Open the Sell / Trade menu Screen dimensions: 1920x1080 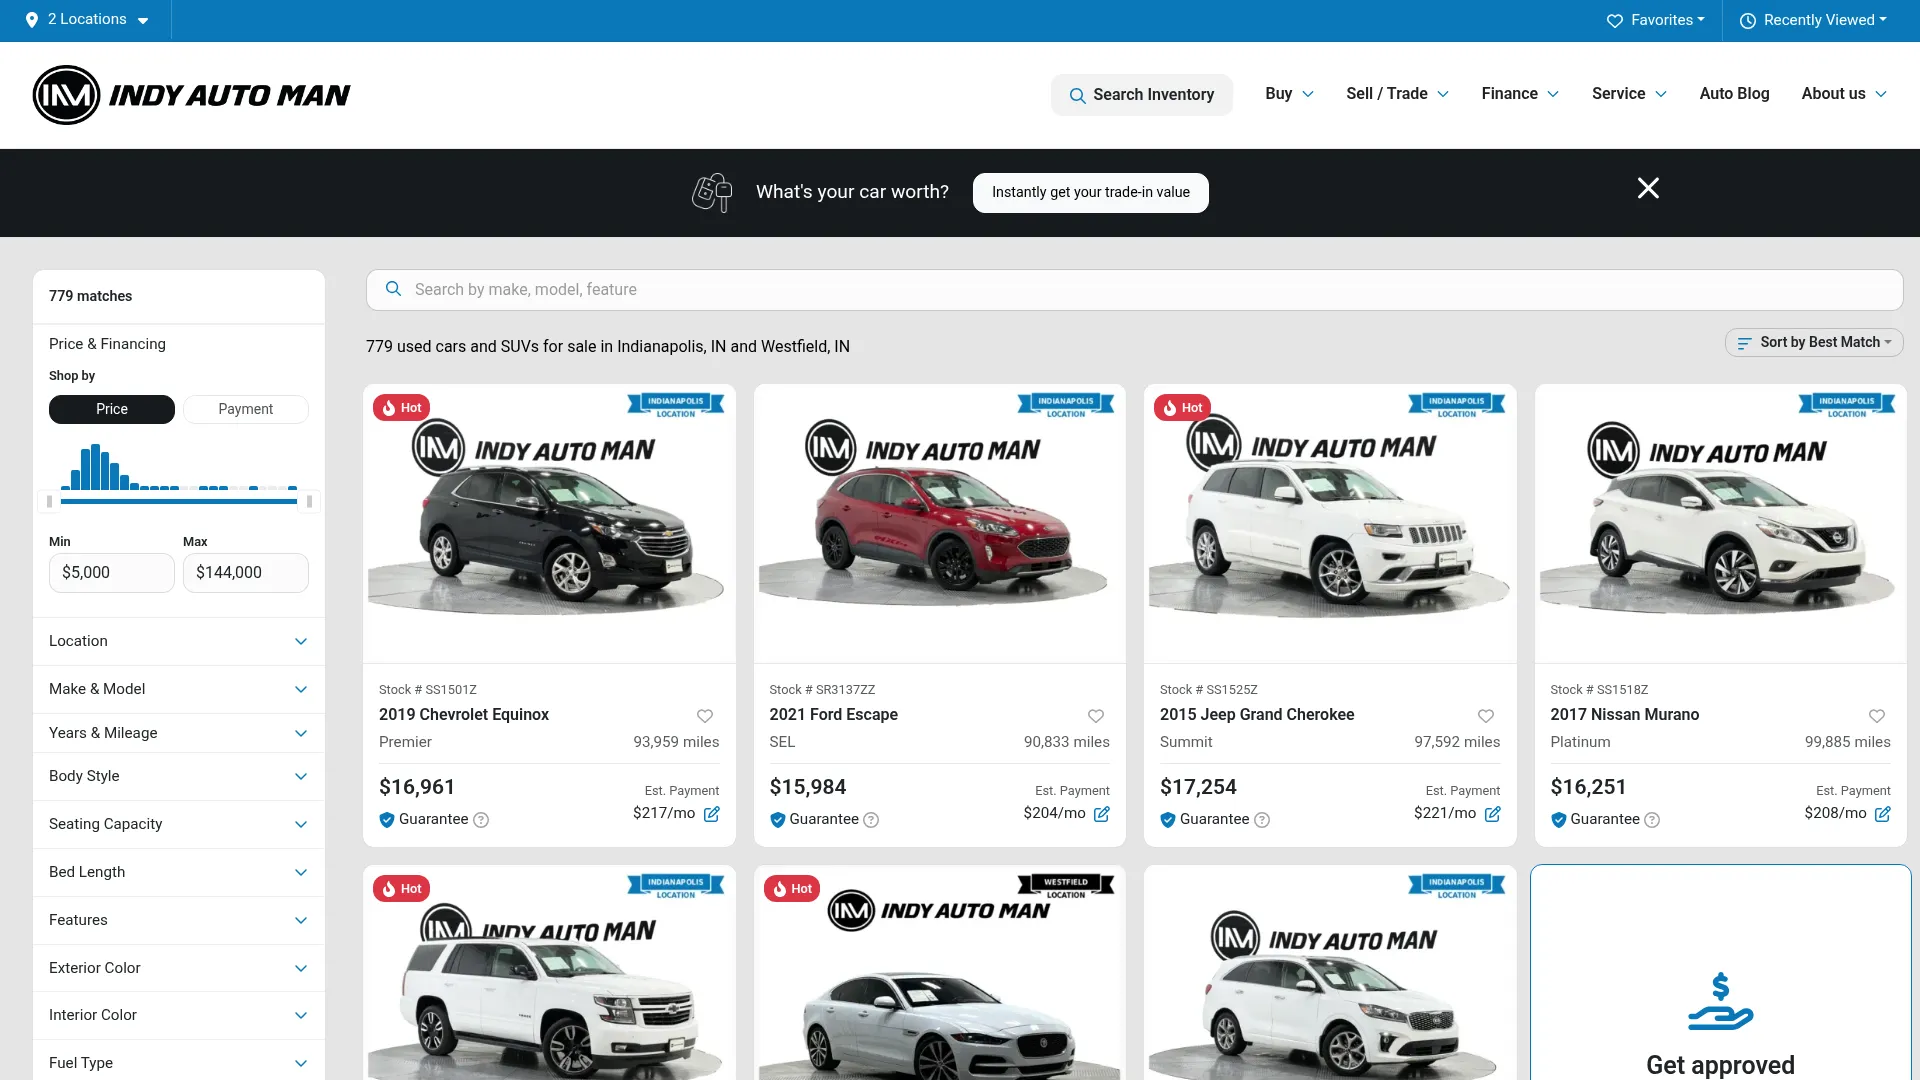pyautogui.click(x=1397, y=94)
